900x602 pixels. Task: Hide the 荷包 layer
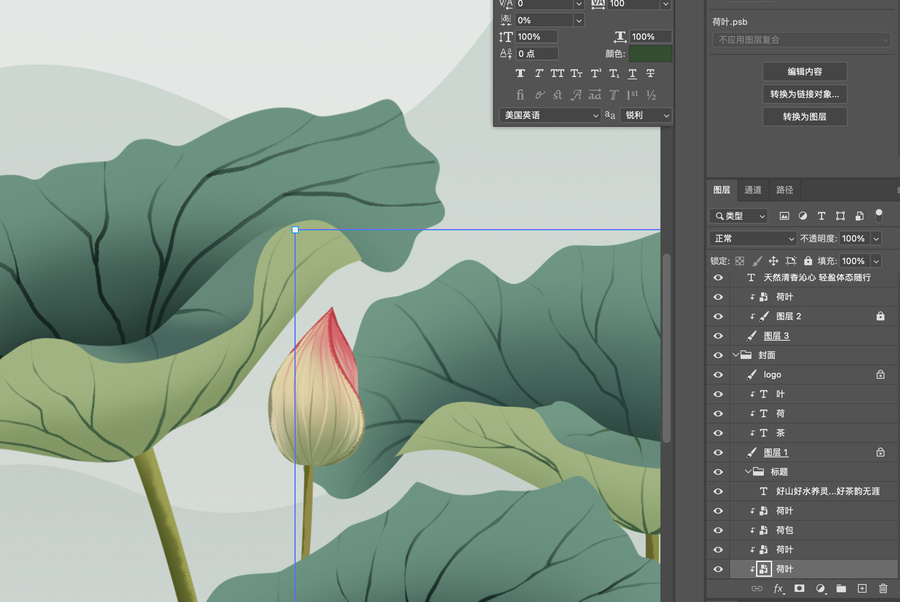click(718, 530)
